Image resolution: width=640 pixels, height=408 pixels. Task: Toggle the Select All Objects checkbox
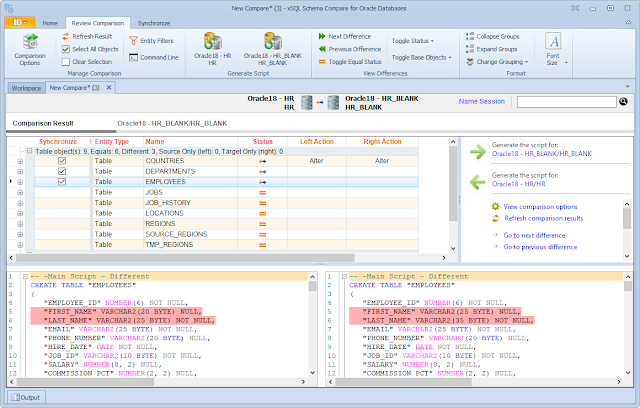(x=65, y=48)
